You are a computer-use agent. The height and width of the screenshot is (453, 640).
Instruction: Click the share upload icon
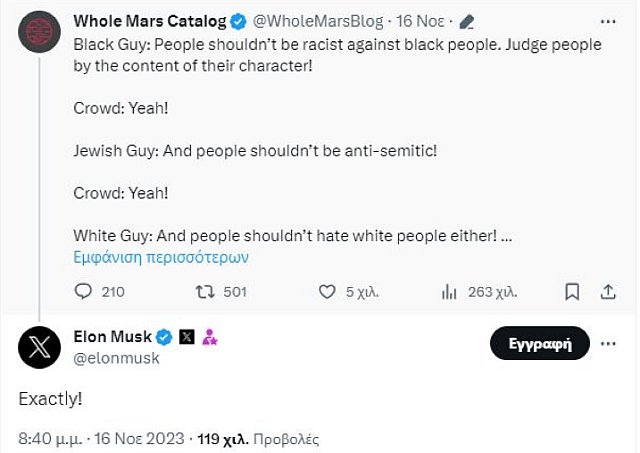point(608,291)
